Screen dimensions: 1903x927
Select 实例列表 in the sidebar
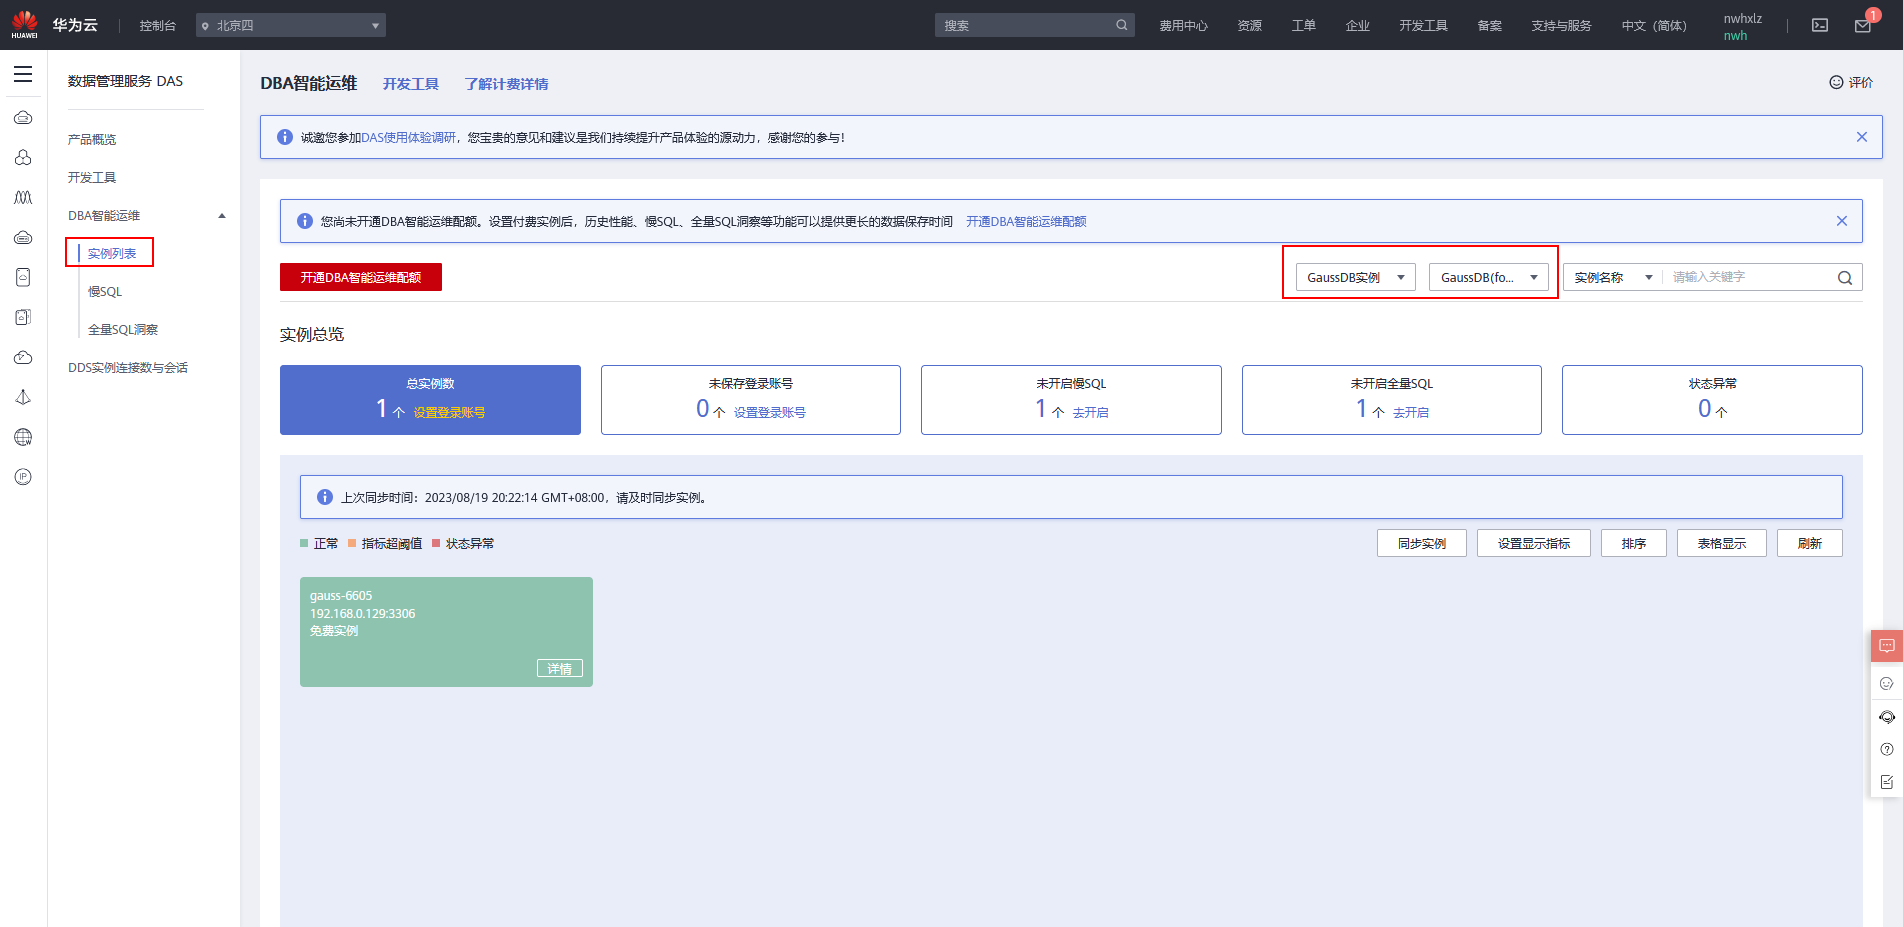pyautogui.click(x=112, y=253)
